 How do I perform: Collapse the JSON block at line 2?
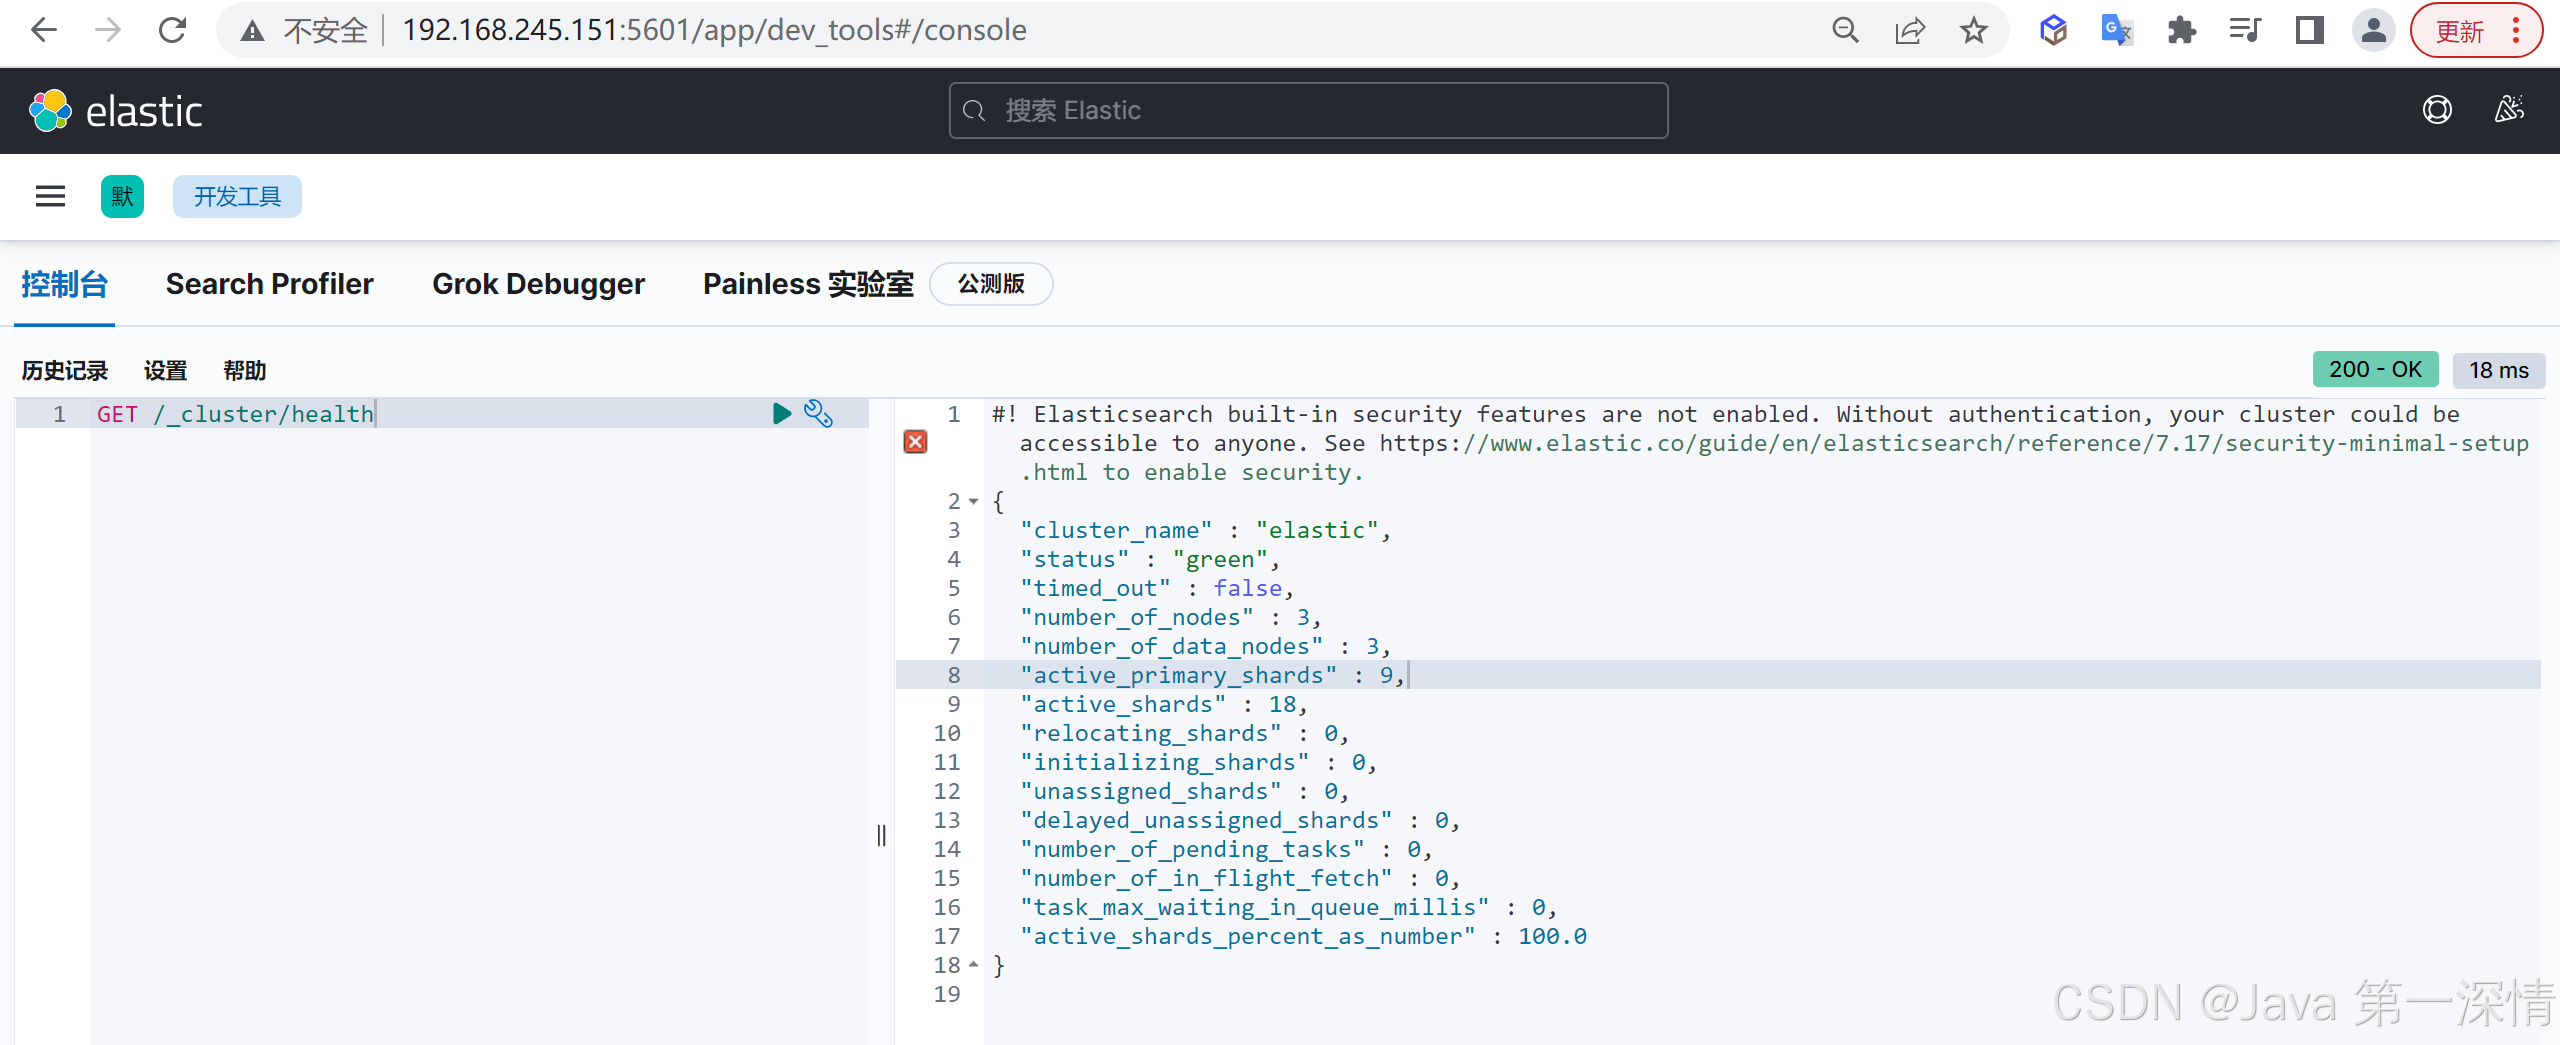(973, 501)
